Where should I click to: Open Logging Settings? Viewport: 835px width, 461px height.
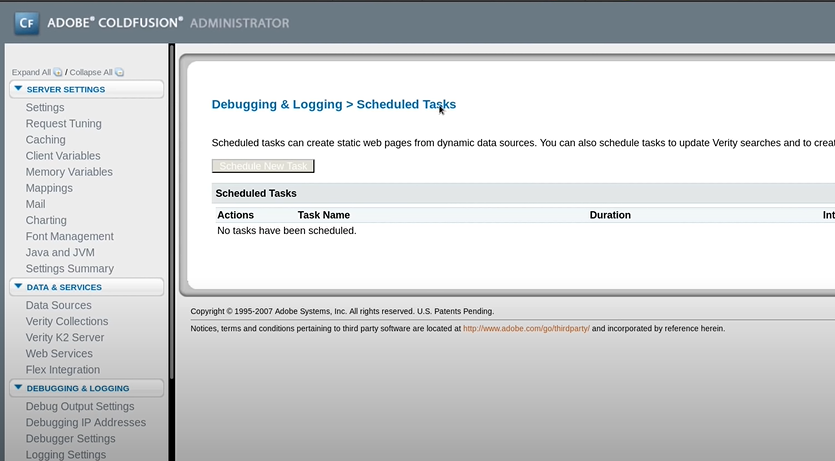[66, 455]
